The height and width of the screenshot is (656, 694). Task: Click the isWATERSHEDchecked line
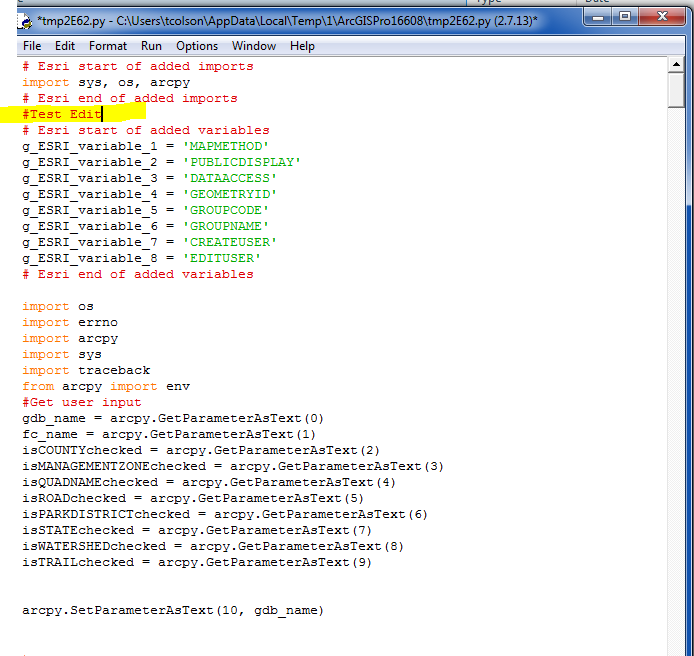[213, 546]
